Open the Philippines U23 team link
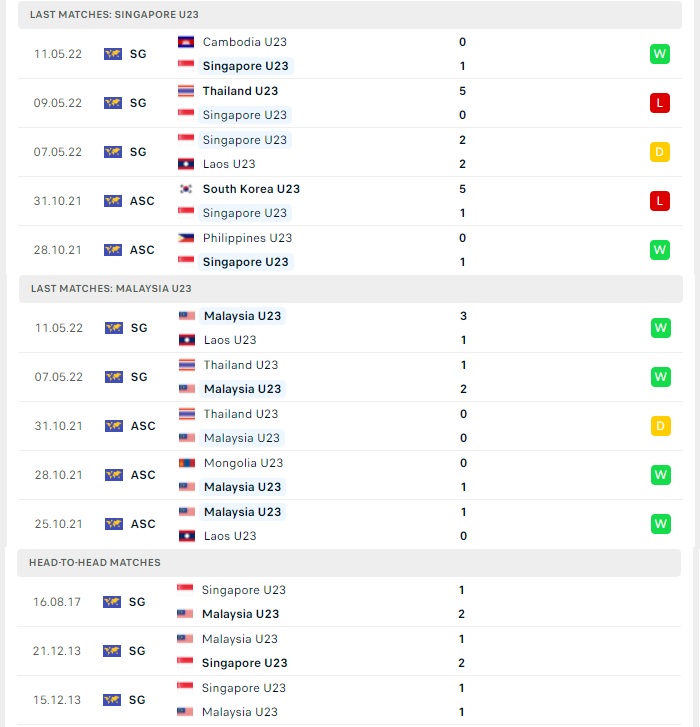Image resolution: width=700 pixels, height=727 pixels. pyautogui.click(x=248, y=238)
